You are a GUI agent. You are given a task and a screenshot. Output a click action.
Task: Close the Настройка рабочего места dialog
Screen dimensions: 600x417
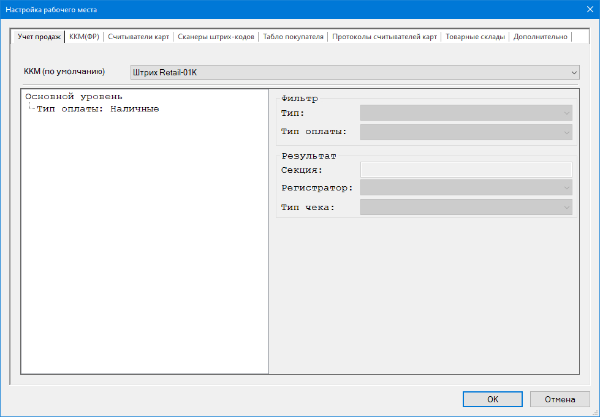point(585,8)
